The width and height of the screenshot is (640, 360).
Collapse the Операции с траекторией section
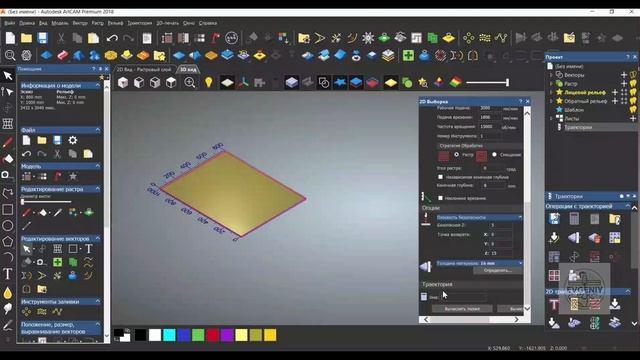pos(628,206)
